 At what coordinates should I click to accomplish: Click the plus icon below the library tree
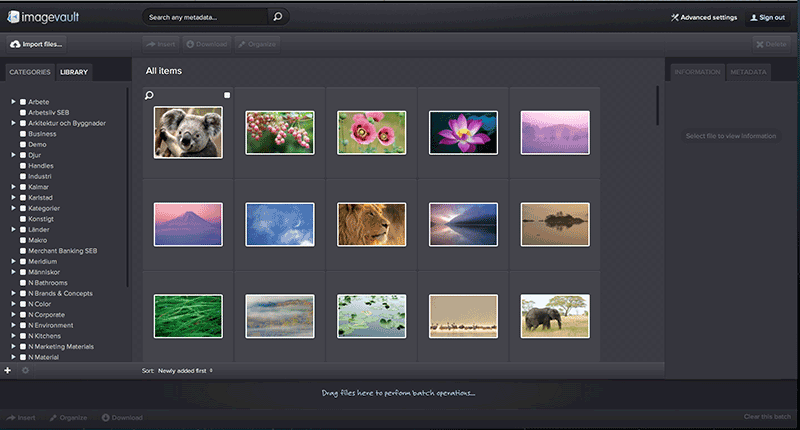coord(8,370)
